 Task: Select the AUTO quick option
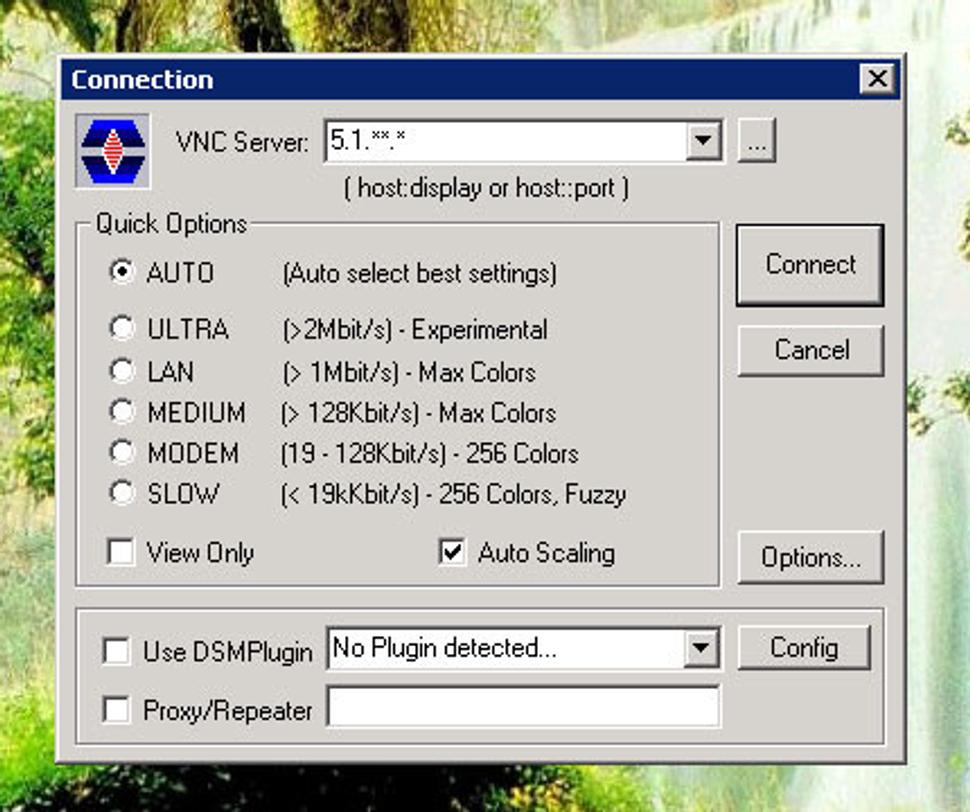coord(122,271)
